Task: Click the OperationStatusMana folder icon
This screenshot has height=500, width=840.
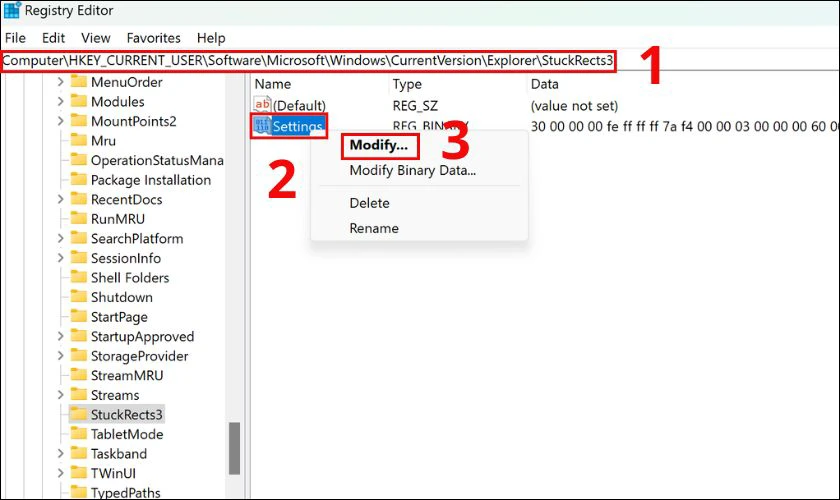Action: coord(79,160)
